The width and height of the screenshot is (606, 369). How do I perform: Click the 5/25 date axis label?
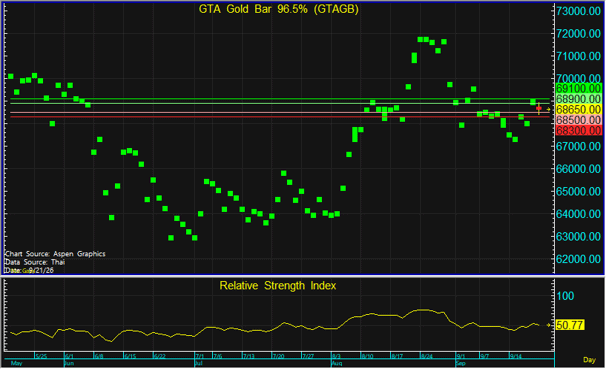(x=41, y=356)
